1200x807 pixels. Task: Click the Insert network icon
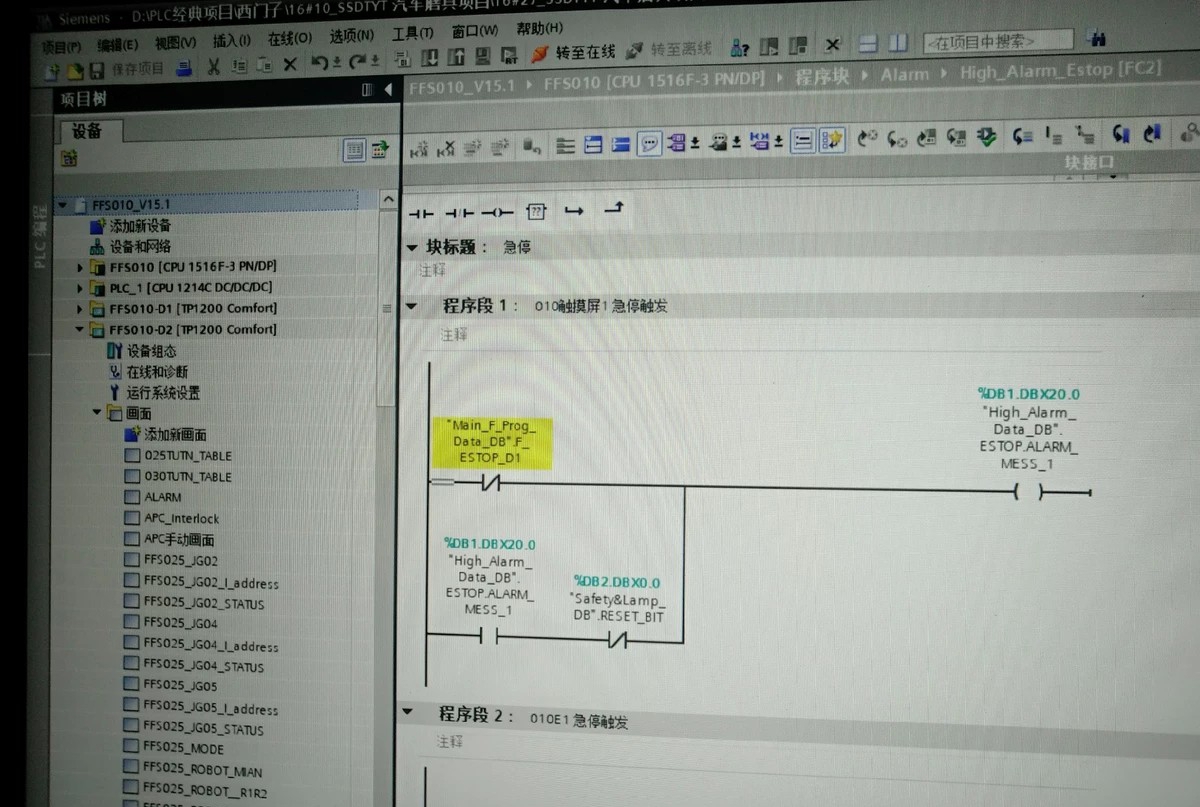click(x=420, y=149)
